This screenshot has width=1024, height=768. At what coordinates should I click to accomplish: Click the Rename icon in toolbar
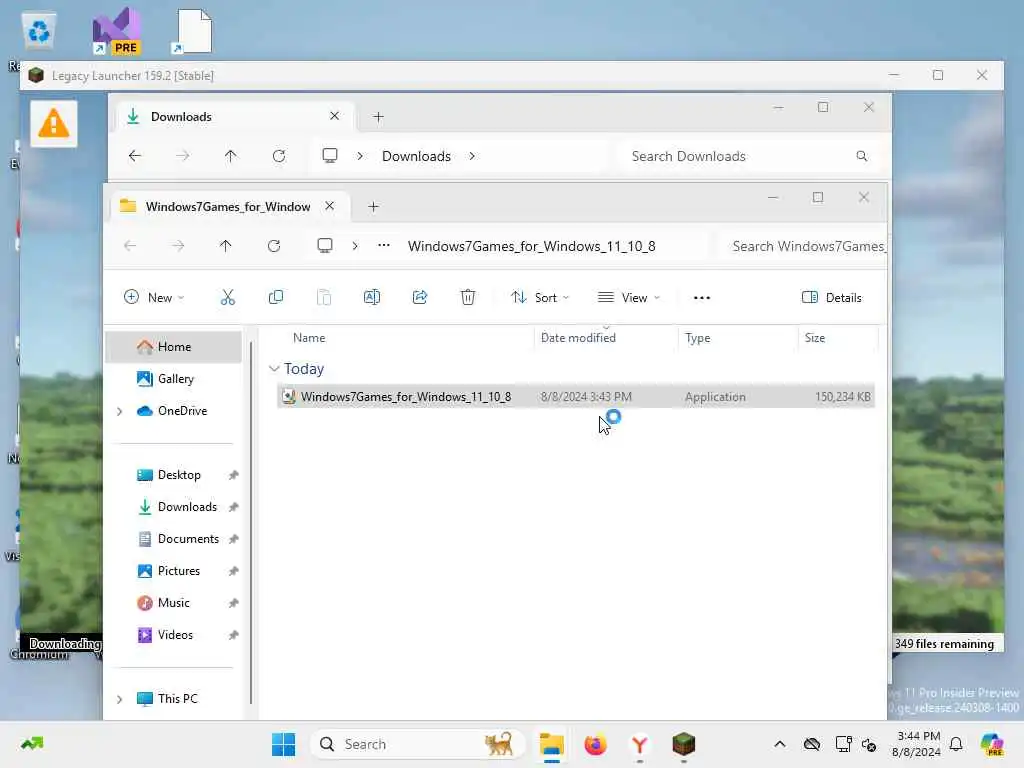tap(372, 298)
